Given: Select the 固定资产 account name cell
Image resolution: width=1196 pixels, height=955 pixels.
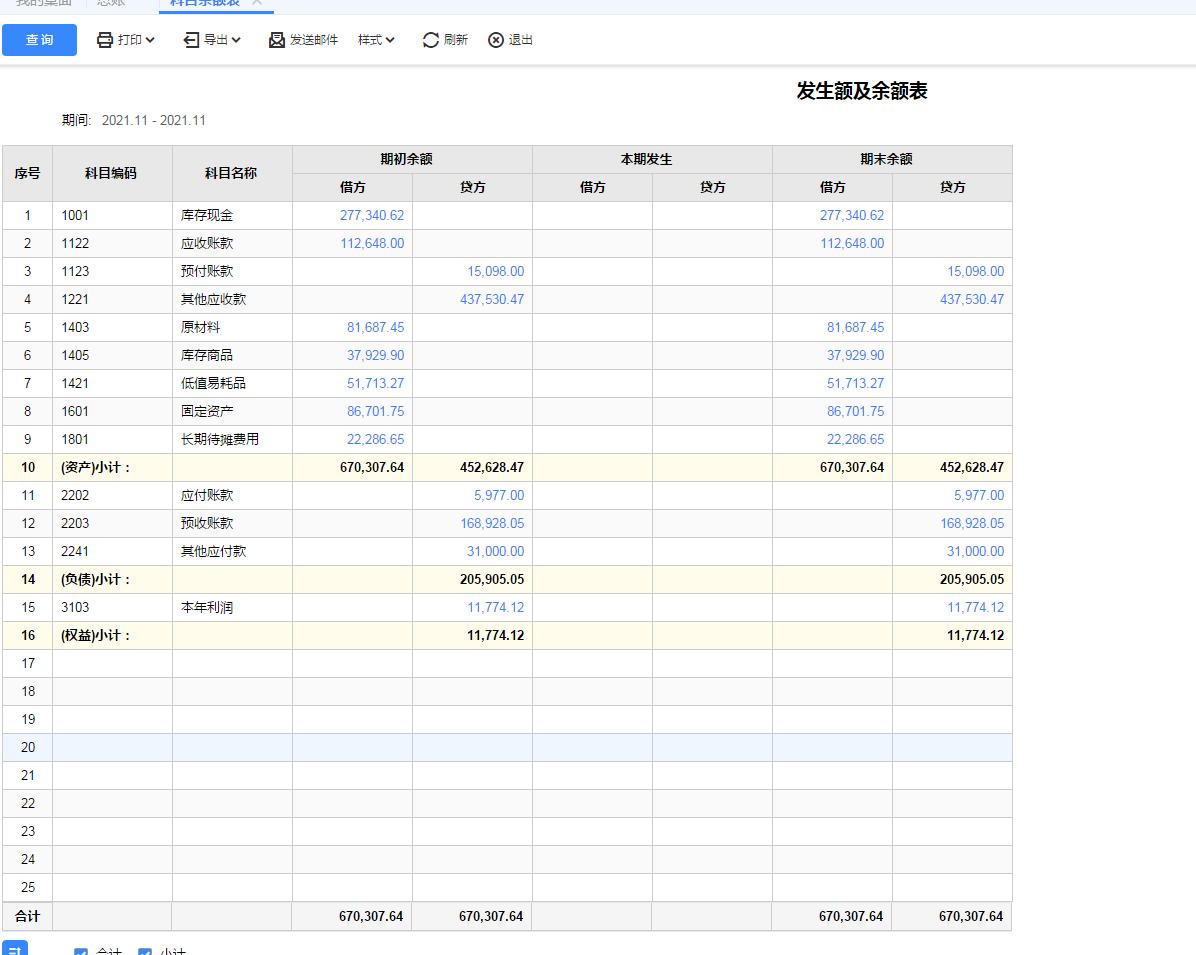Looking at the screenshot, I should (232, 412).
